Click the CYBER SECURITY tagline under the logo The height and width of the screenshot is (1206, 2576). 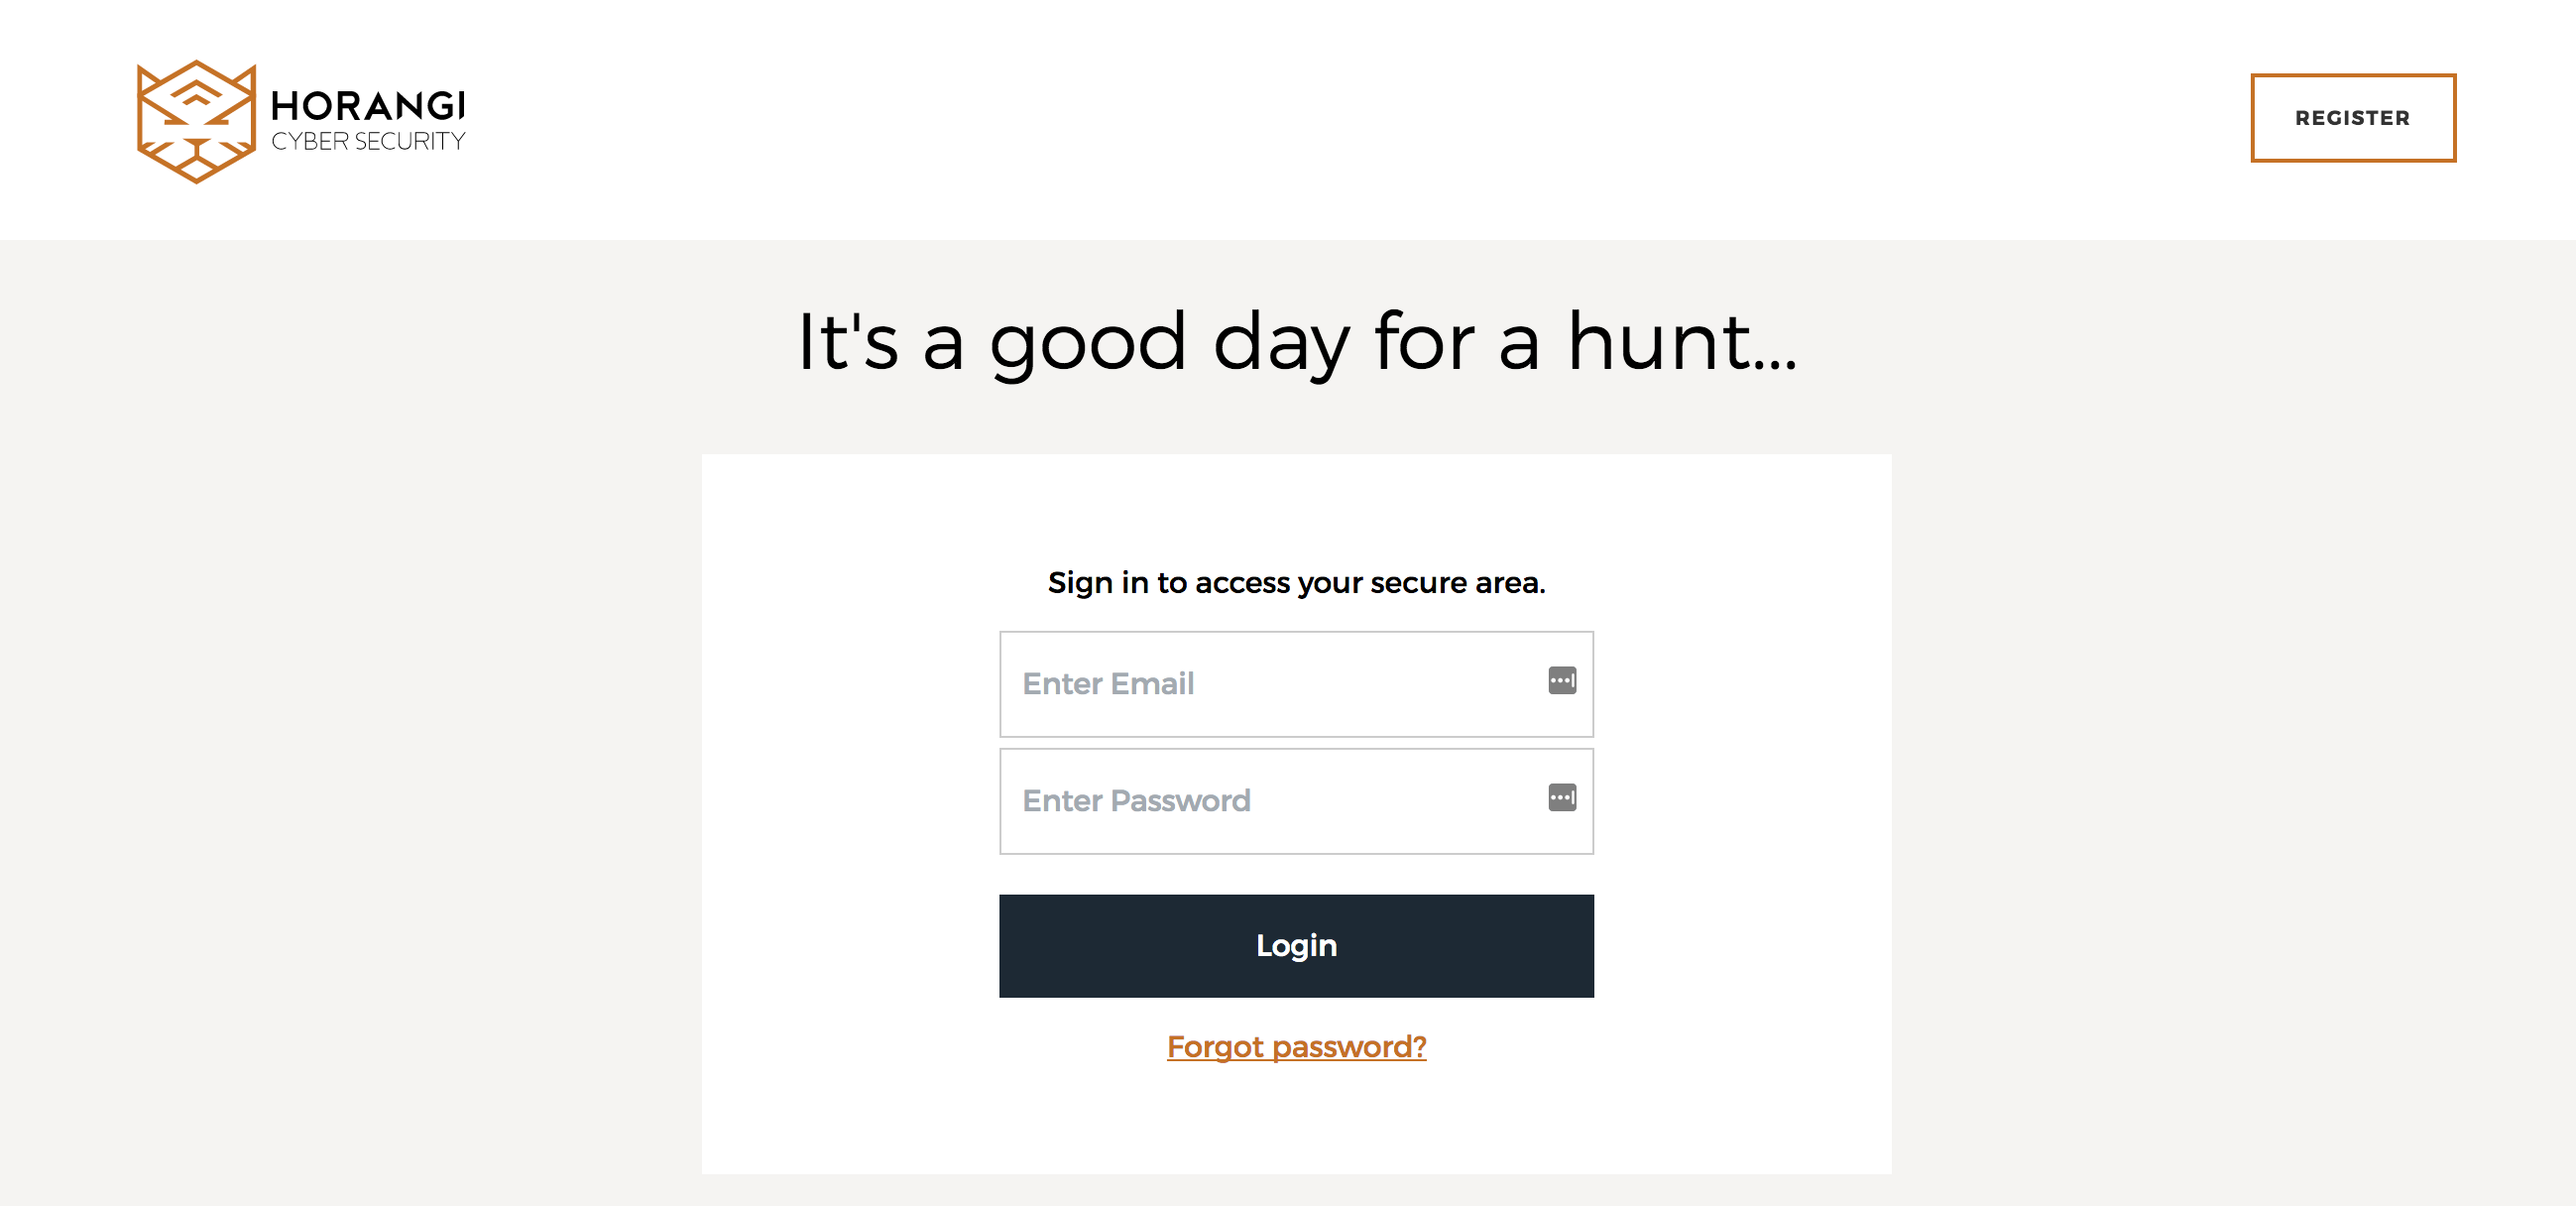(x=368, y=141)
